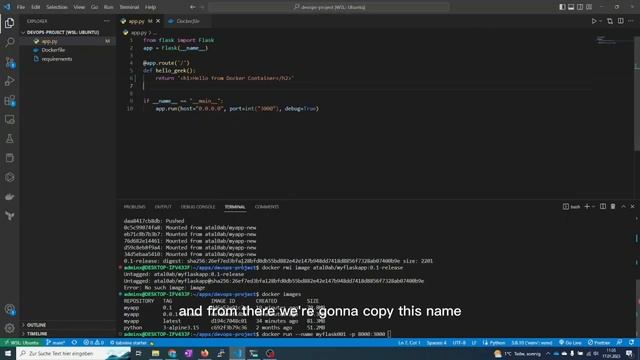Open notifications bell in status bar
Viewport: 640px width, 360px height.
pos(631,342)
